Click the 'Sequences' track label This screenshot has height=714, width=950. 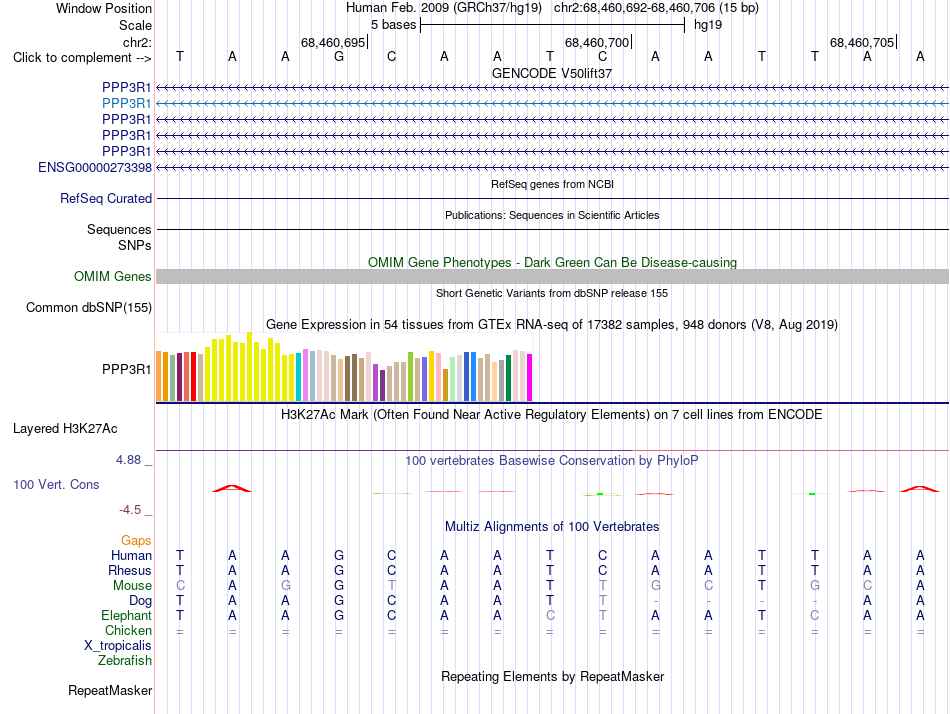119,229
